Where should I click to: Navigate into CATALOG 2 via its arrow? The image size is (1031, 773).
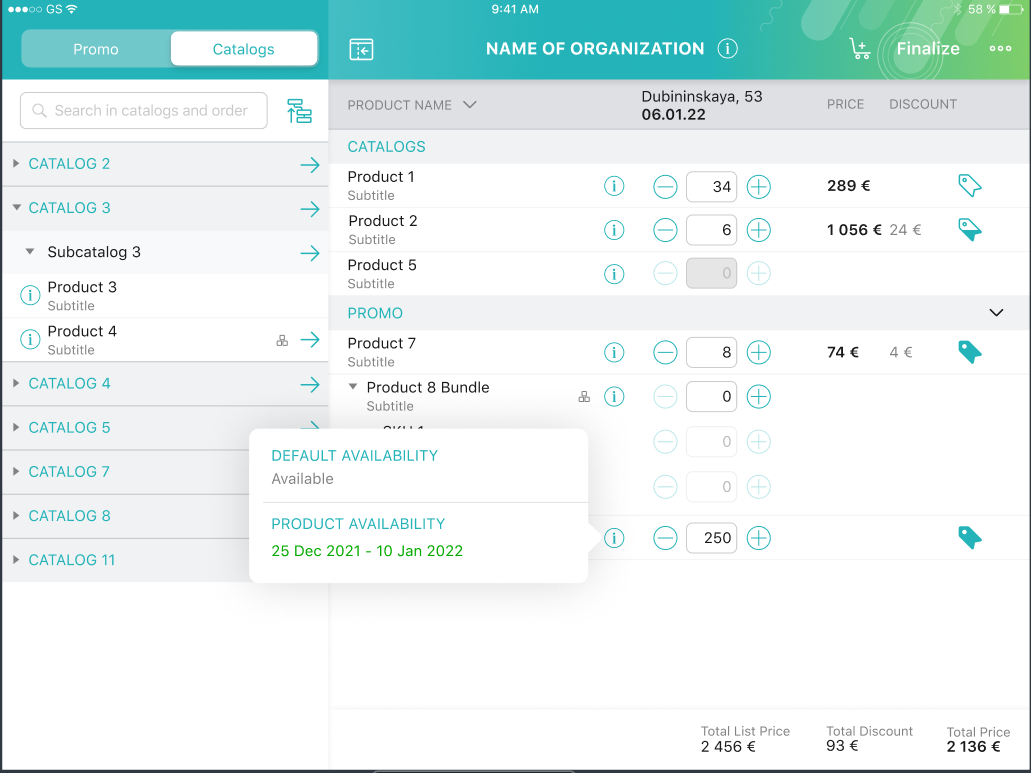coord(311,164)
